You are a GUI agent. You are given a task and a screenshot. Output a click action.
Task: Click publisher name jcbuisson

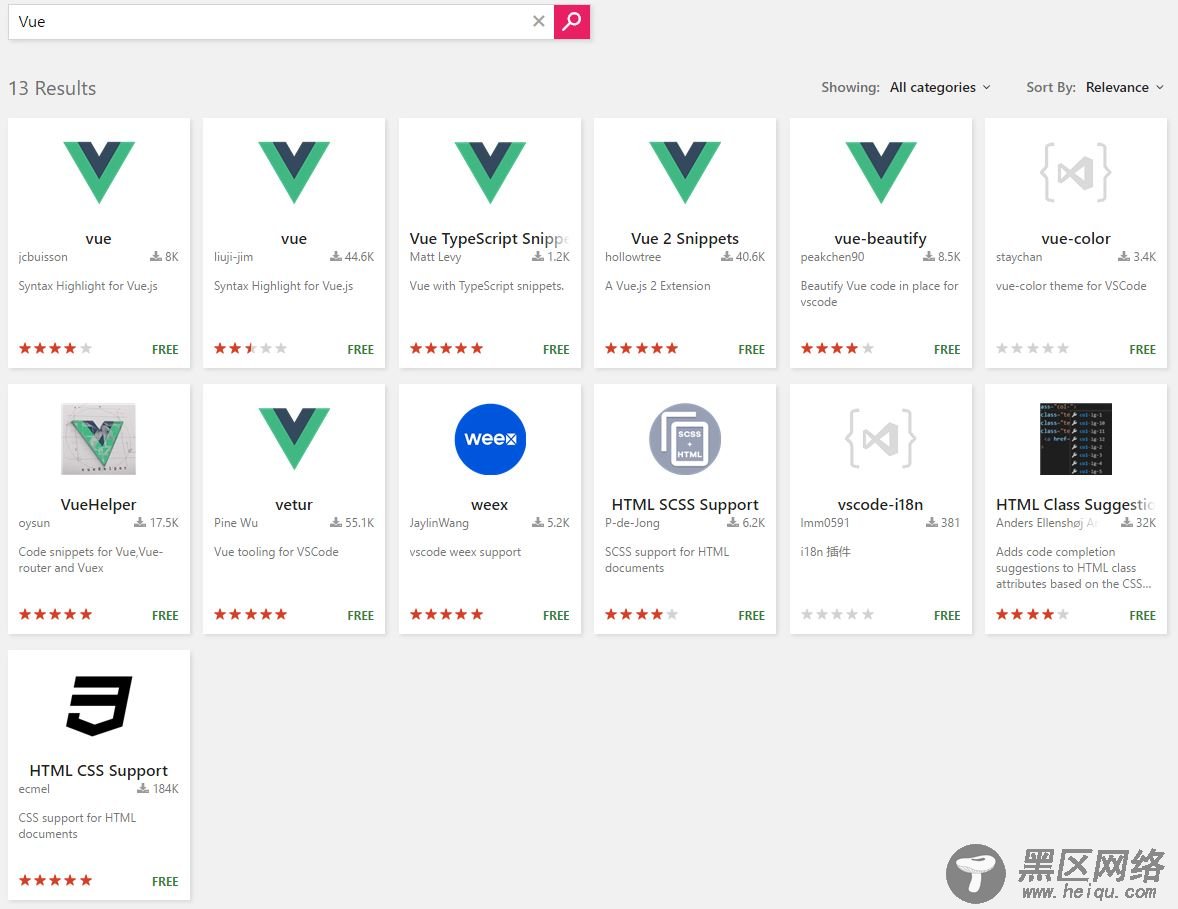click(43, 257)
